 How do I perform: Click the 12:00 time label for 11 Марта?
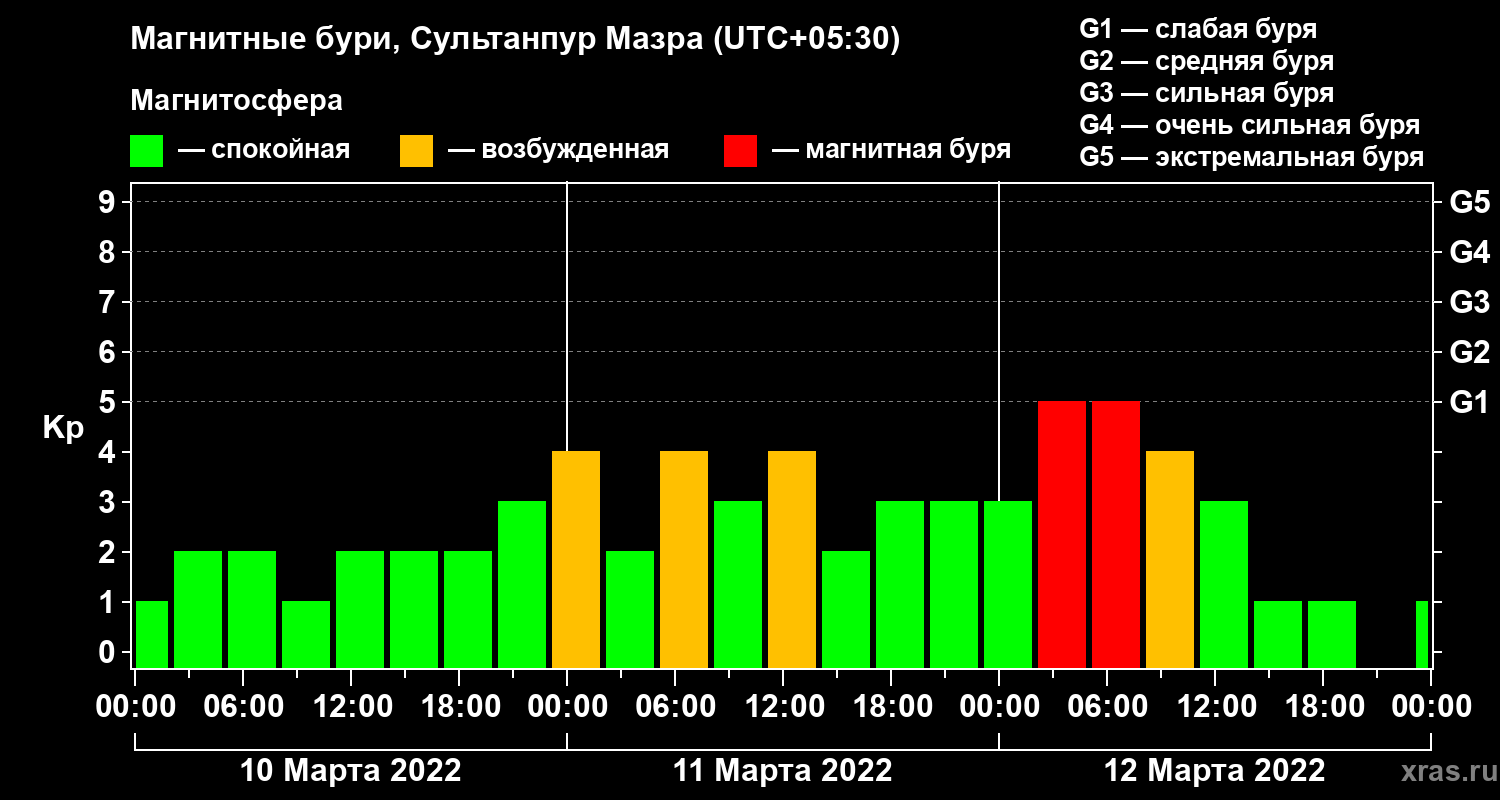(783, 707)
